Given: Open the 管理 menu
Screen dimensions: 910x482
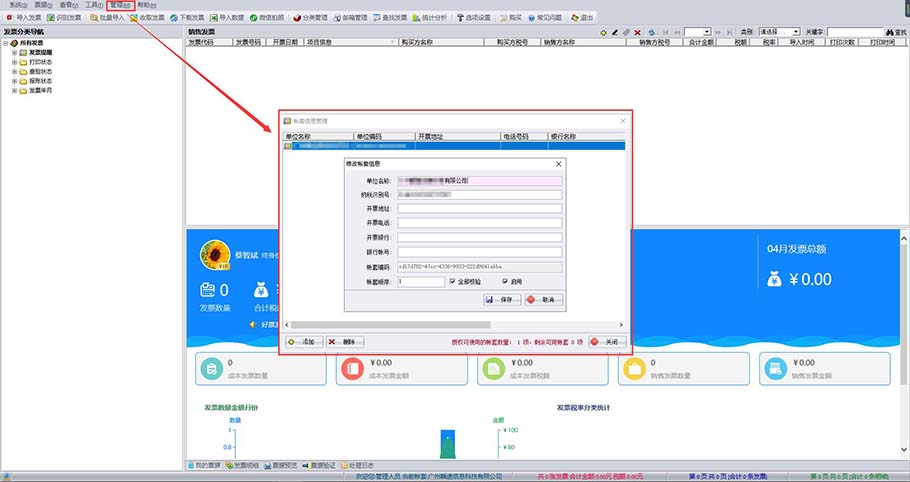Looking at the screenshot, I should (119, 5).
